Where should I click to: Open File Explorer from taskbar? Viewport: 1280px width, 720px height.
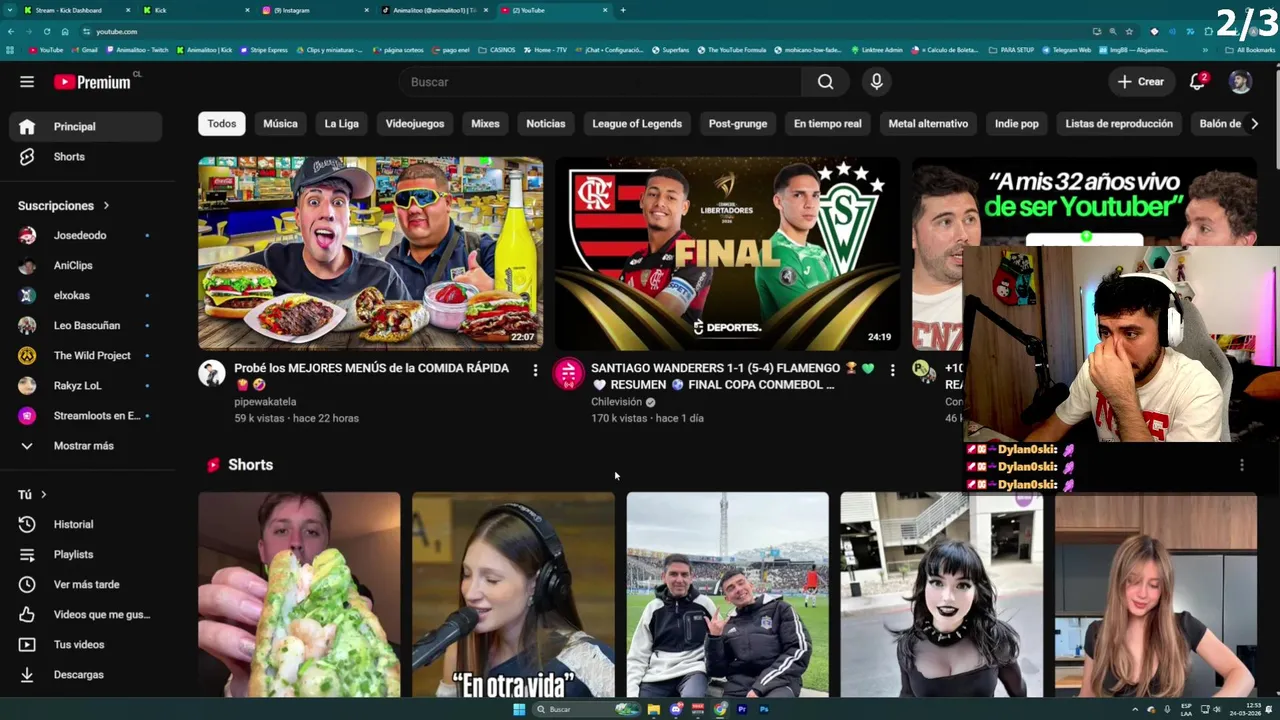pos(654,710)
